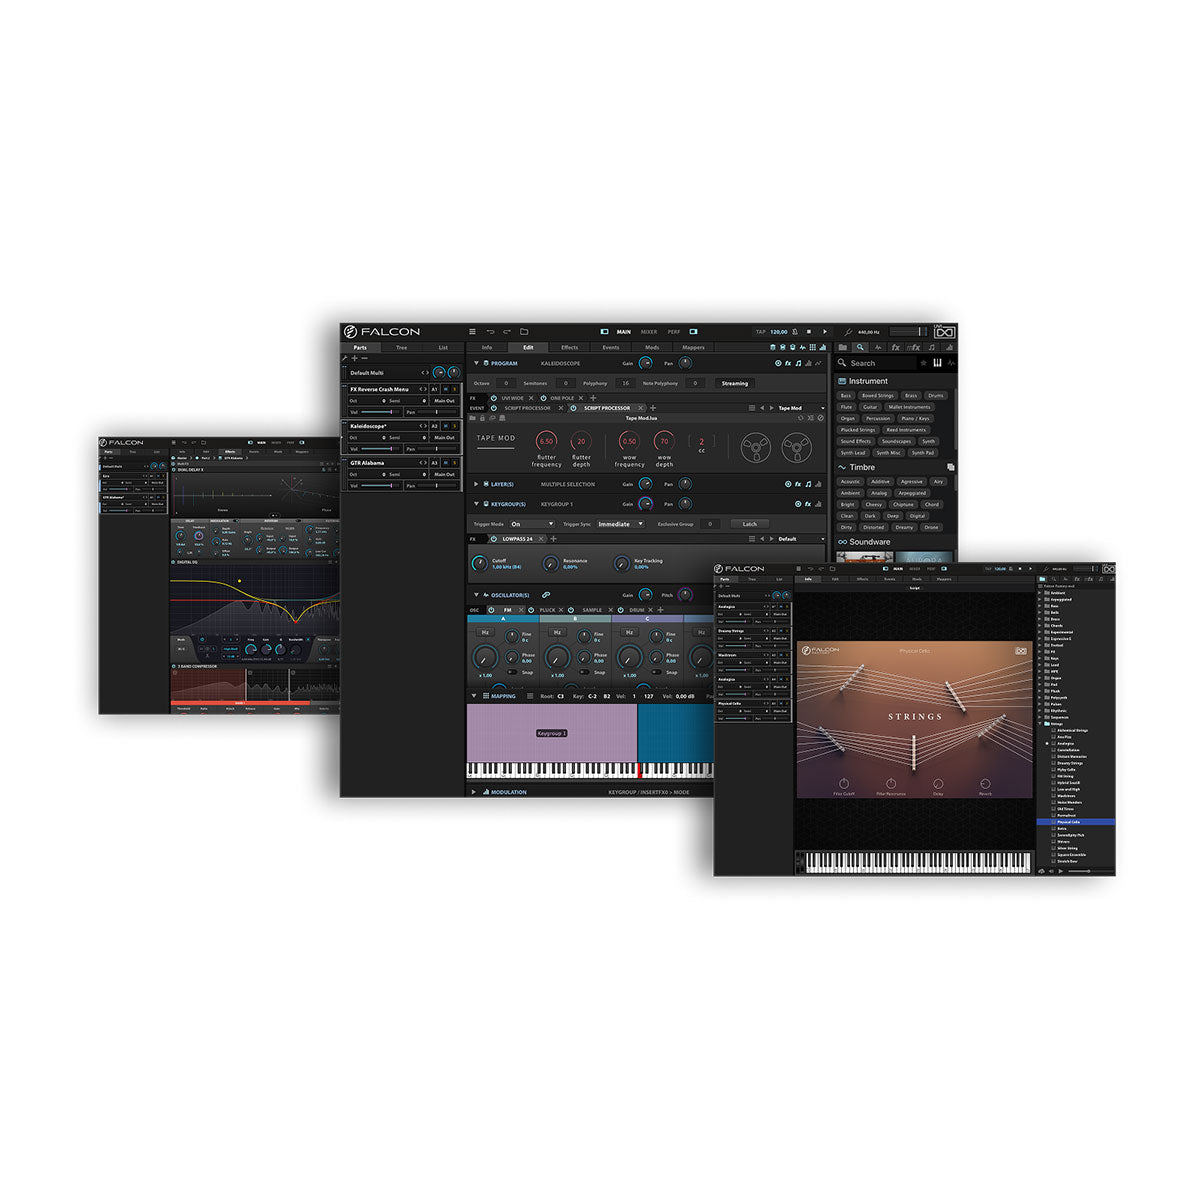Toggle power for DRUM oscillator
This screenshot has height=1200, width=1200.
click(620, 609)
